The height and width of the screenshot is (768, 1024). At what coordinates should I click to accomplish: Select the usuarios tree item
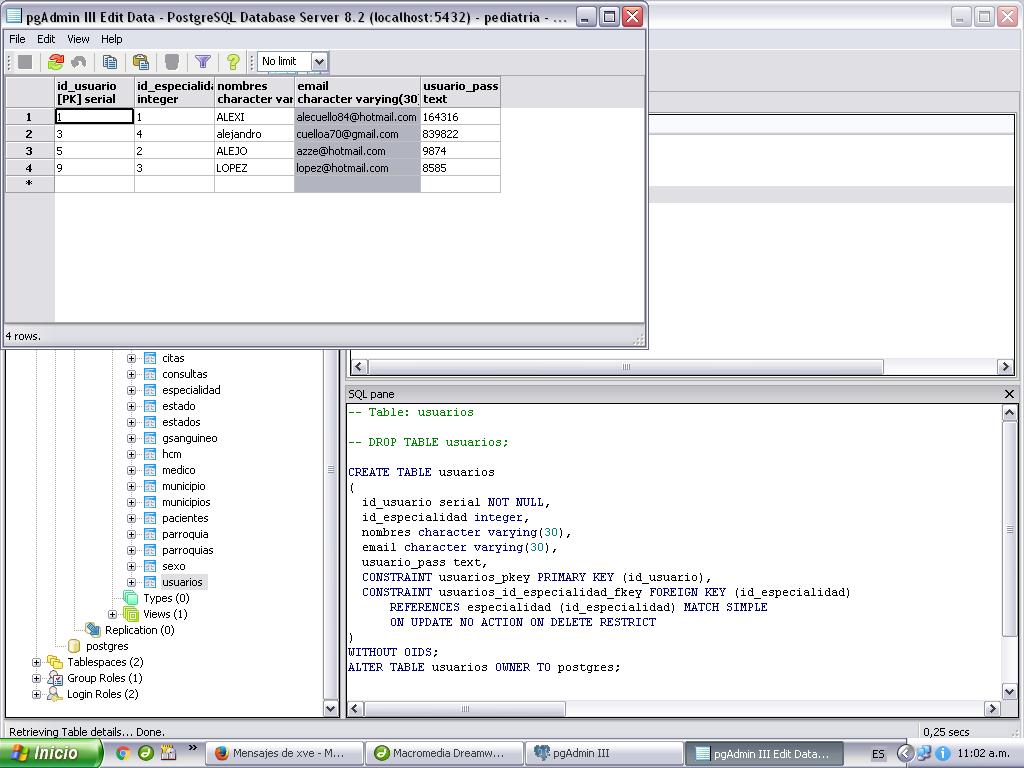tap(182, 583)
